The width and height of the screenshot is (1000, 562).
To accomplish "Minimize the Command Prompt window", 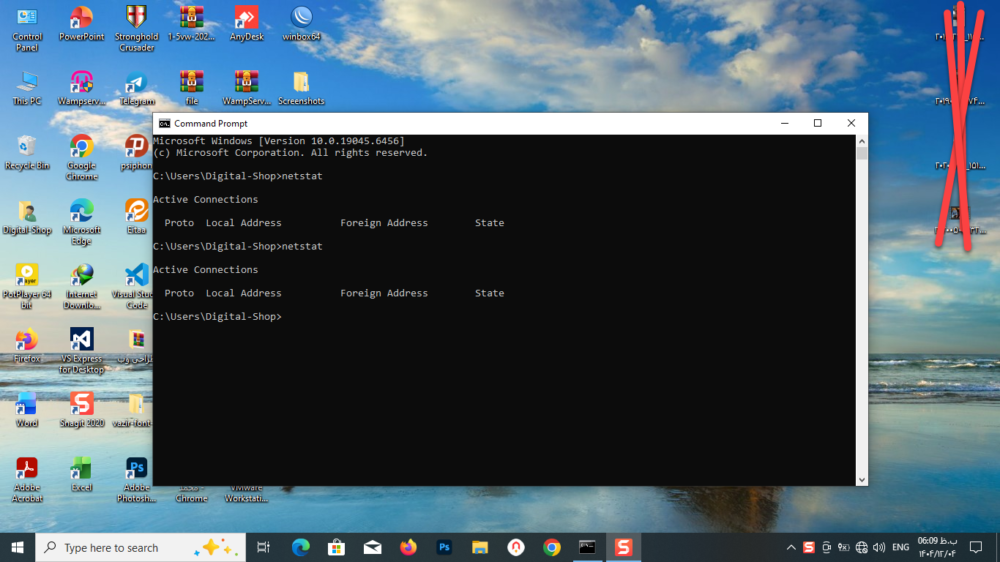I will pos(784,123).
